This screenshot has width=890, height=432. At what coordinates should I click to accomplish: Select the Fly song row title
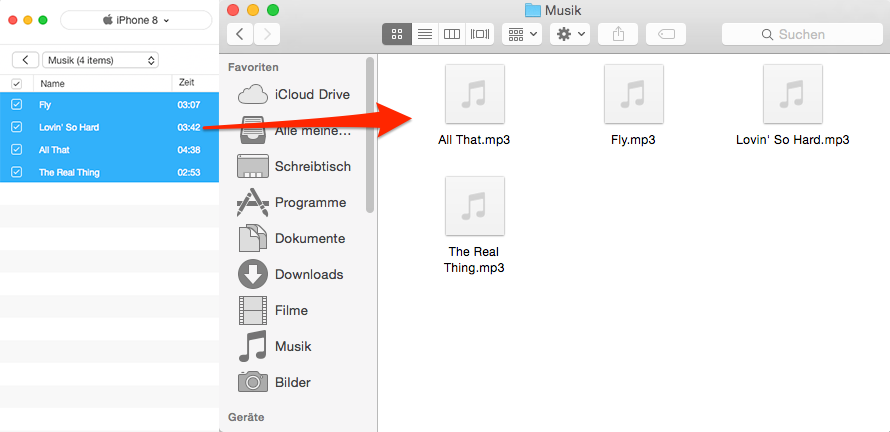pos(45,104)
